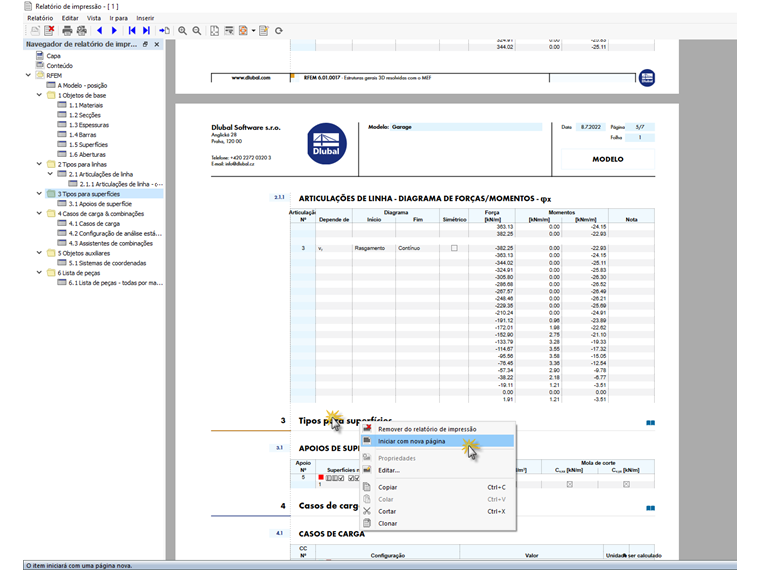The width and height of the screenshot is (760, 570).
Task: Collapse the 6 Lista de peças node
Action: pos(39,272)
